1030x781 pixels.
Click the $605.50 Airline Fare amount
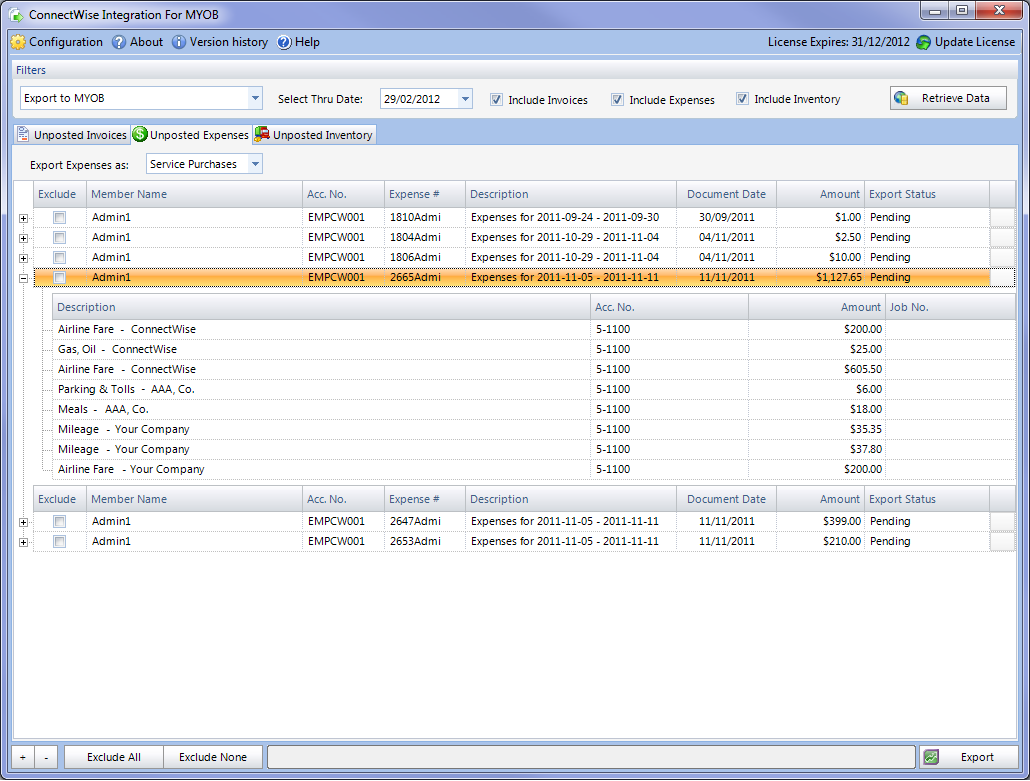pyautogui.click(x=862, y=369)
